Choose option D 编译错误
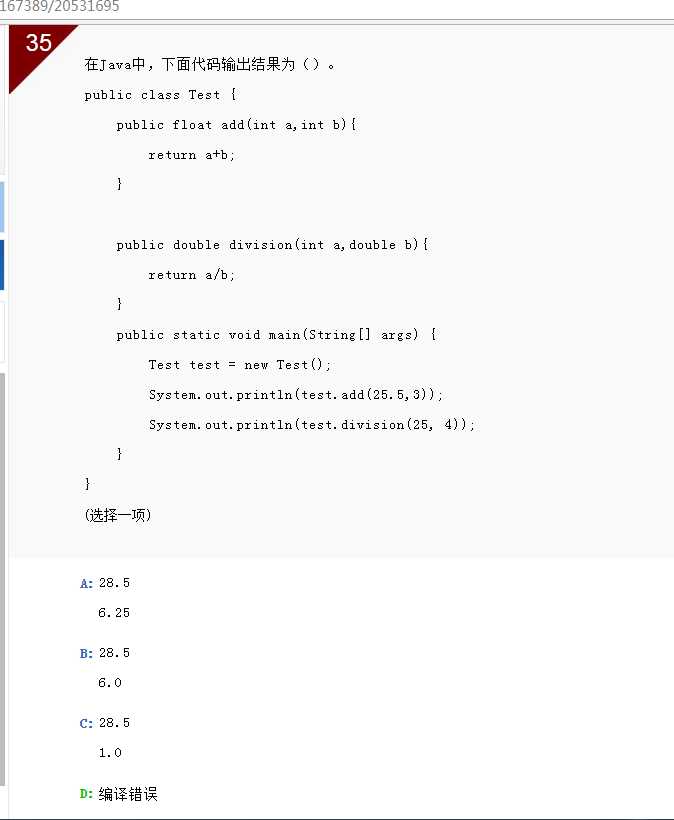The height and width of the screenshot is (820, 674). [119, 794]
